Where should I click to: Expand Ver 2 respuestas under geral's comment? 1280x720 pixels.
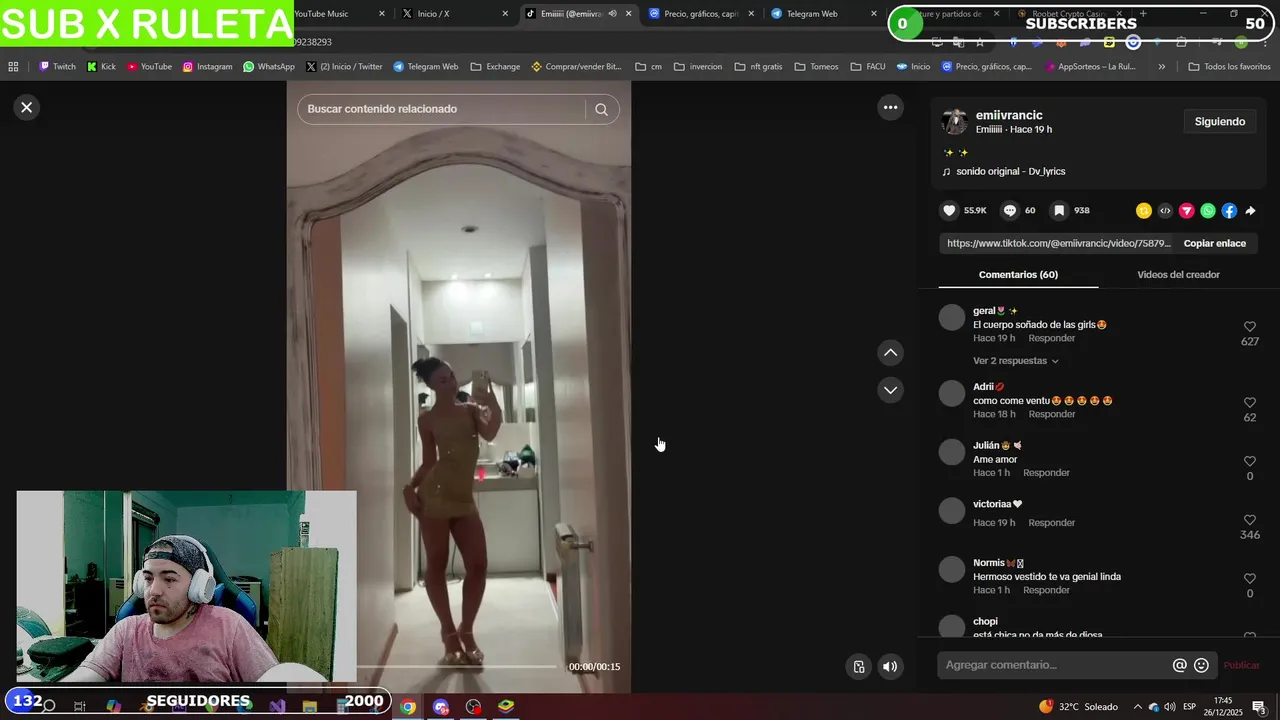pos(1016,361)
